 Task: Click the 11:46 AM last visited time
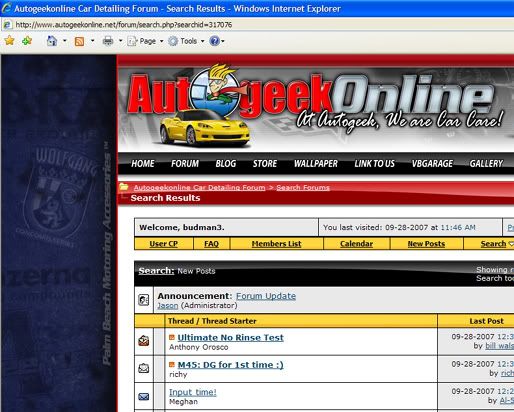pyautogui.click(x=458, y=227)
